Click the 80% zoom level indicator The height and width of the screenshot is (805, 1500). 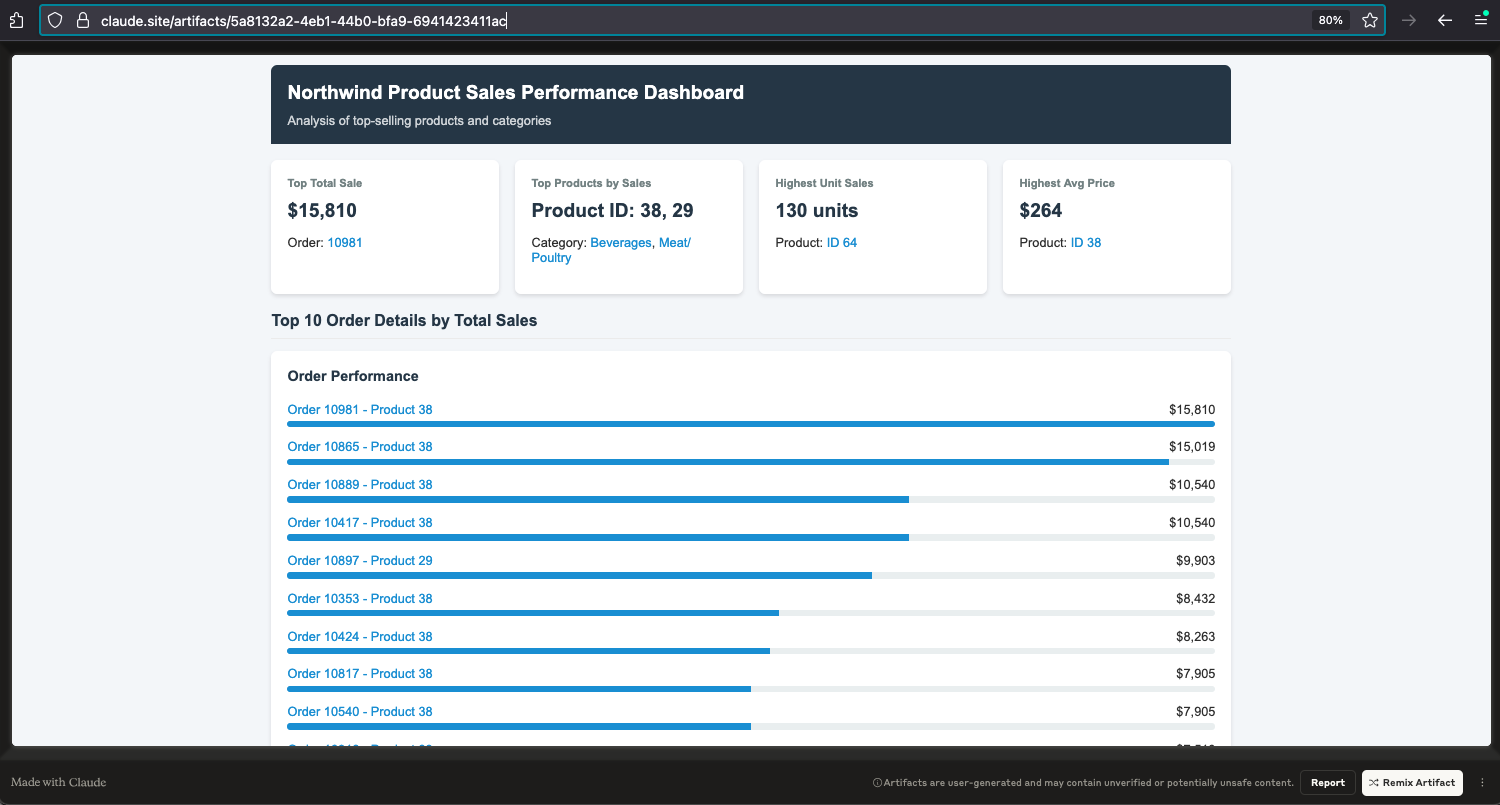click(1330, 20)
